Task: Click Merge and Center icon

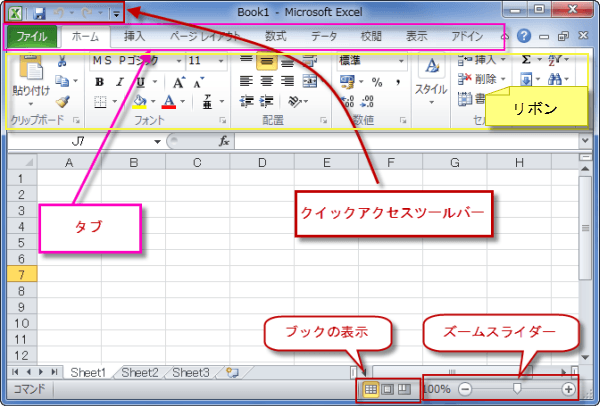Action: (309, 81)
